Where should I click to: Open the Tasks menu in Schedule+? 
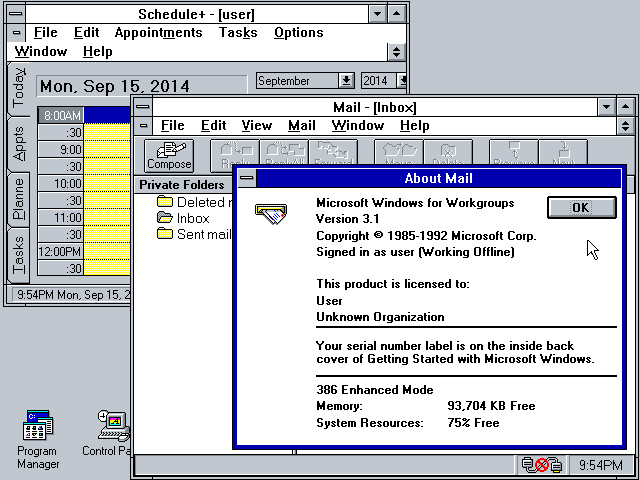click(238, 33)
